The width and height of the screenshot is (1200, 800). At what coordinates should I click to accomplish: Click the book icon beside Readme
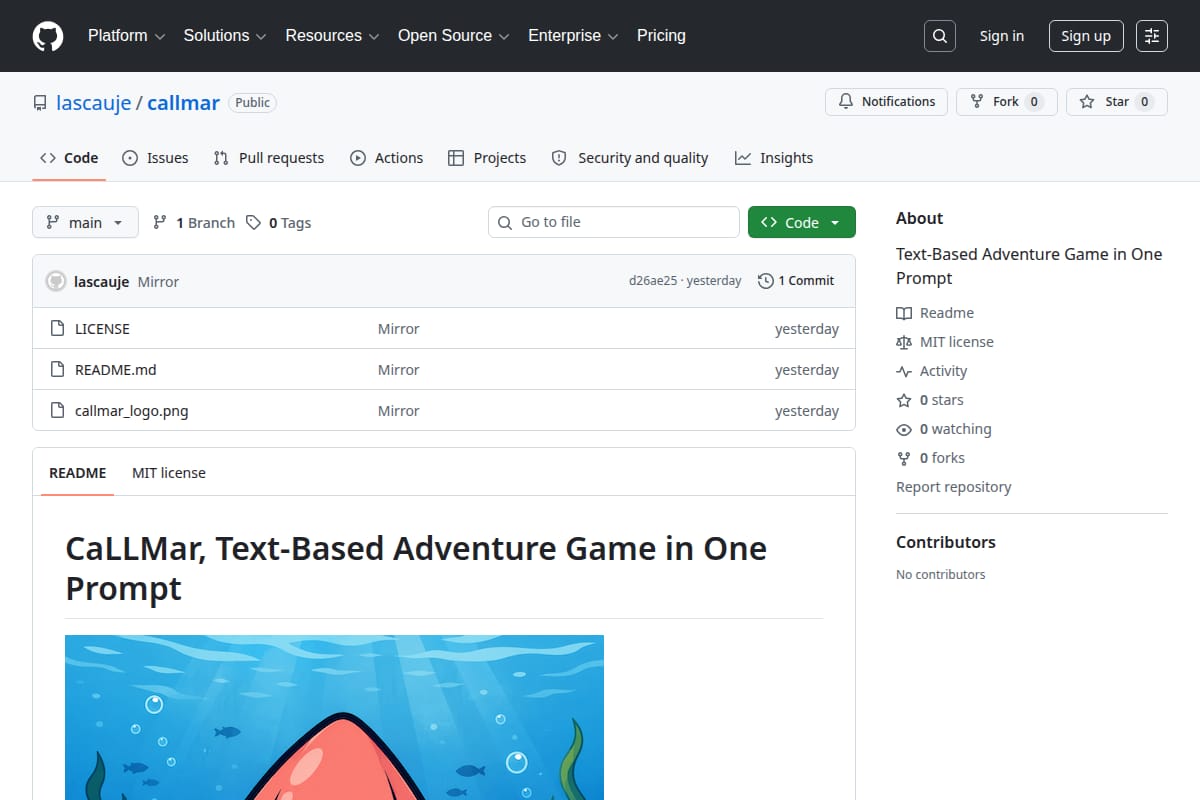point(904,313)
